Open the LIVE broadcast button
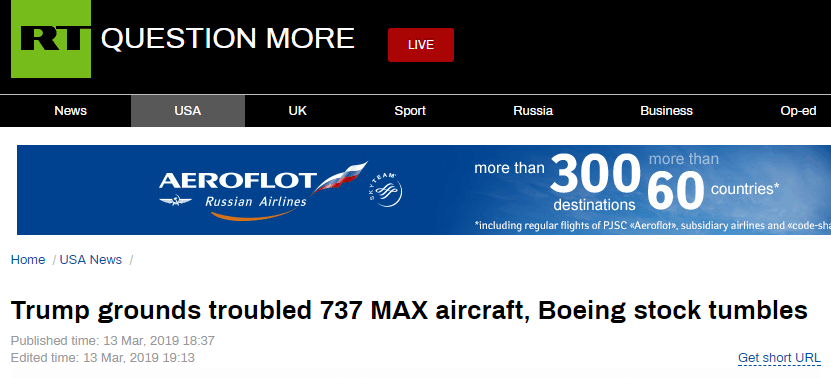 421,45
